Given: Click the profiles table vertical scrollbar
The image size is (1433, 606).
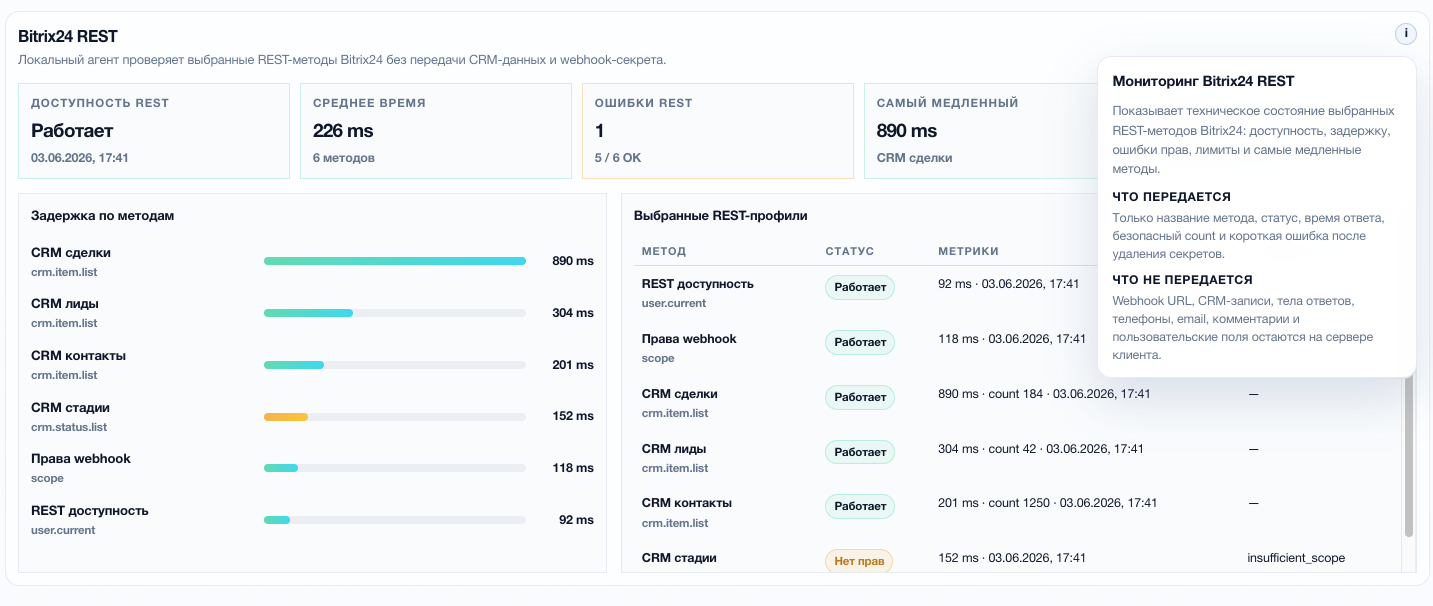Looking at the screenshot, I should (x=1409, y=456).
